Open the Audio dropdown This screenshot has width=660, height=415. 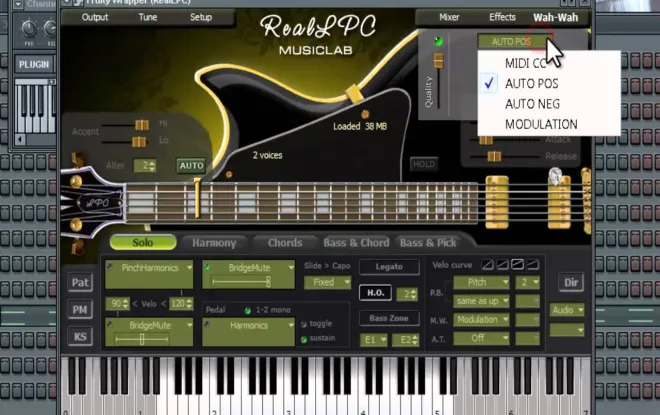click(x=567, y=310)
